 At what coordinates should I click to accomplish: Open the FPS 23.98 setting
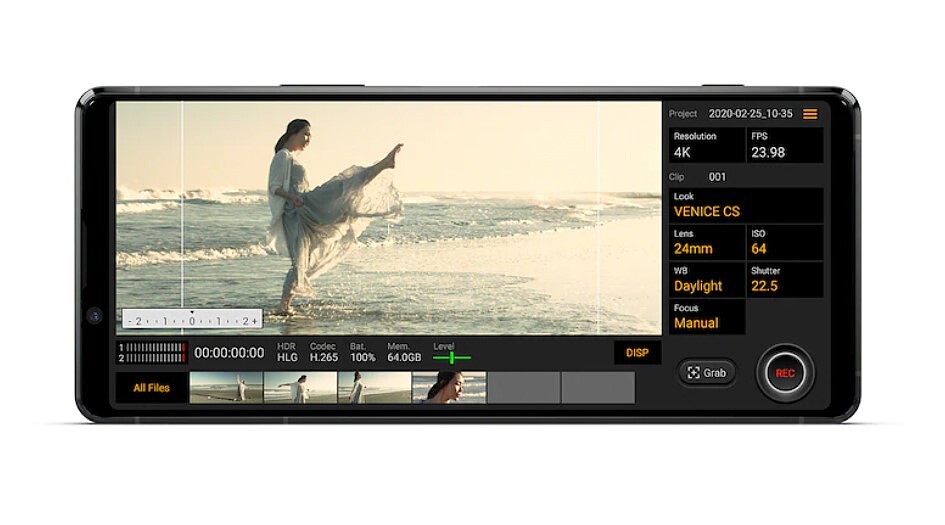click(x=785, y=145)
